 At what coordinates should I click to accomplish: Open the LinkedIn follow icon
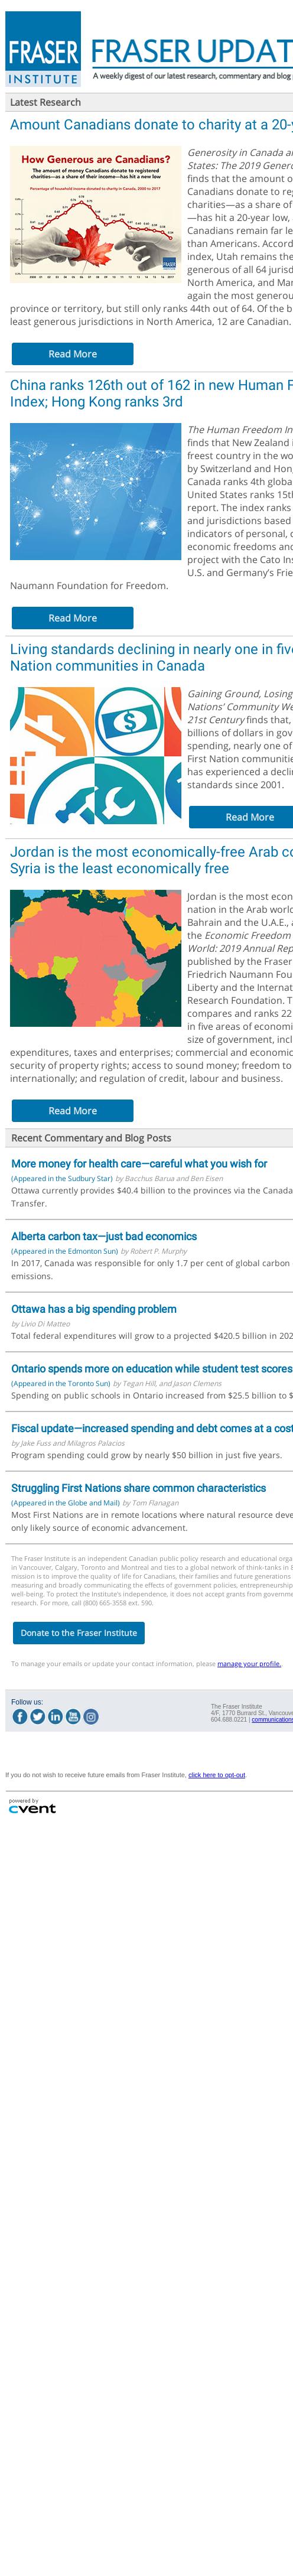click(55, 1716)
